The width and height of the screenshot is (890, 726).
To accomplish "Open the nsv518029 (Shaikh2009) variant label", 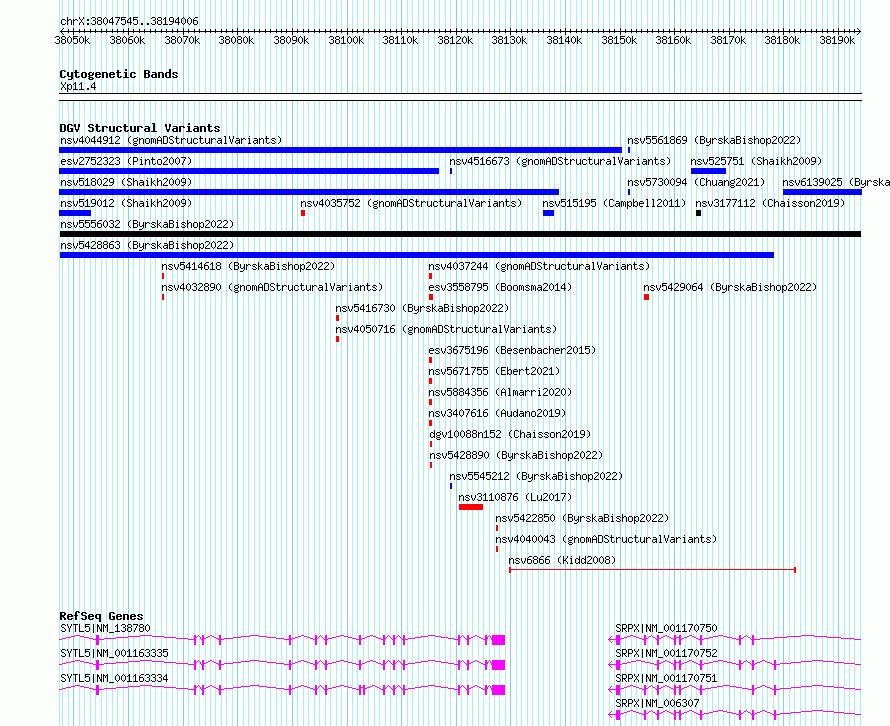I will point(126,182).
